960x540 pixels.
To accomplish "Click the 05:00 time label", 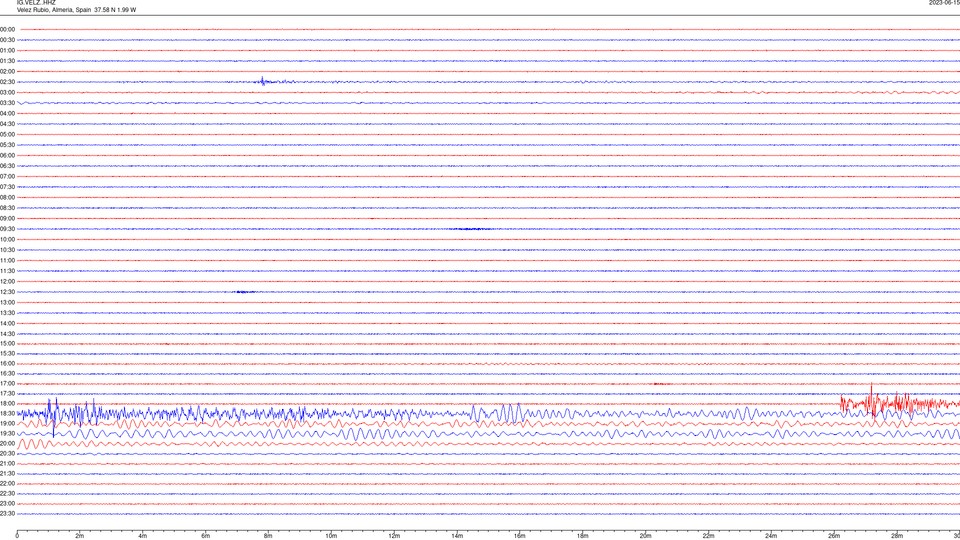I will [x=7, y=135].
